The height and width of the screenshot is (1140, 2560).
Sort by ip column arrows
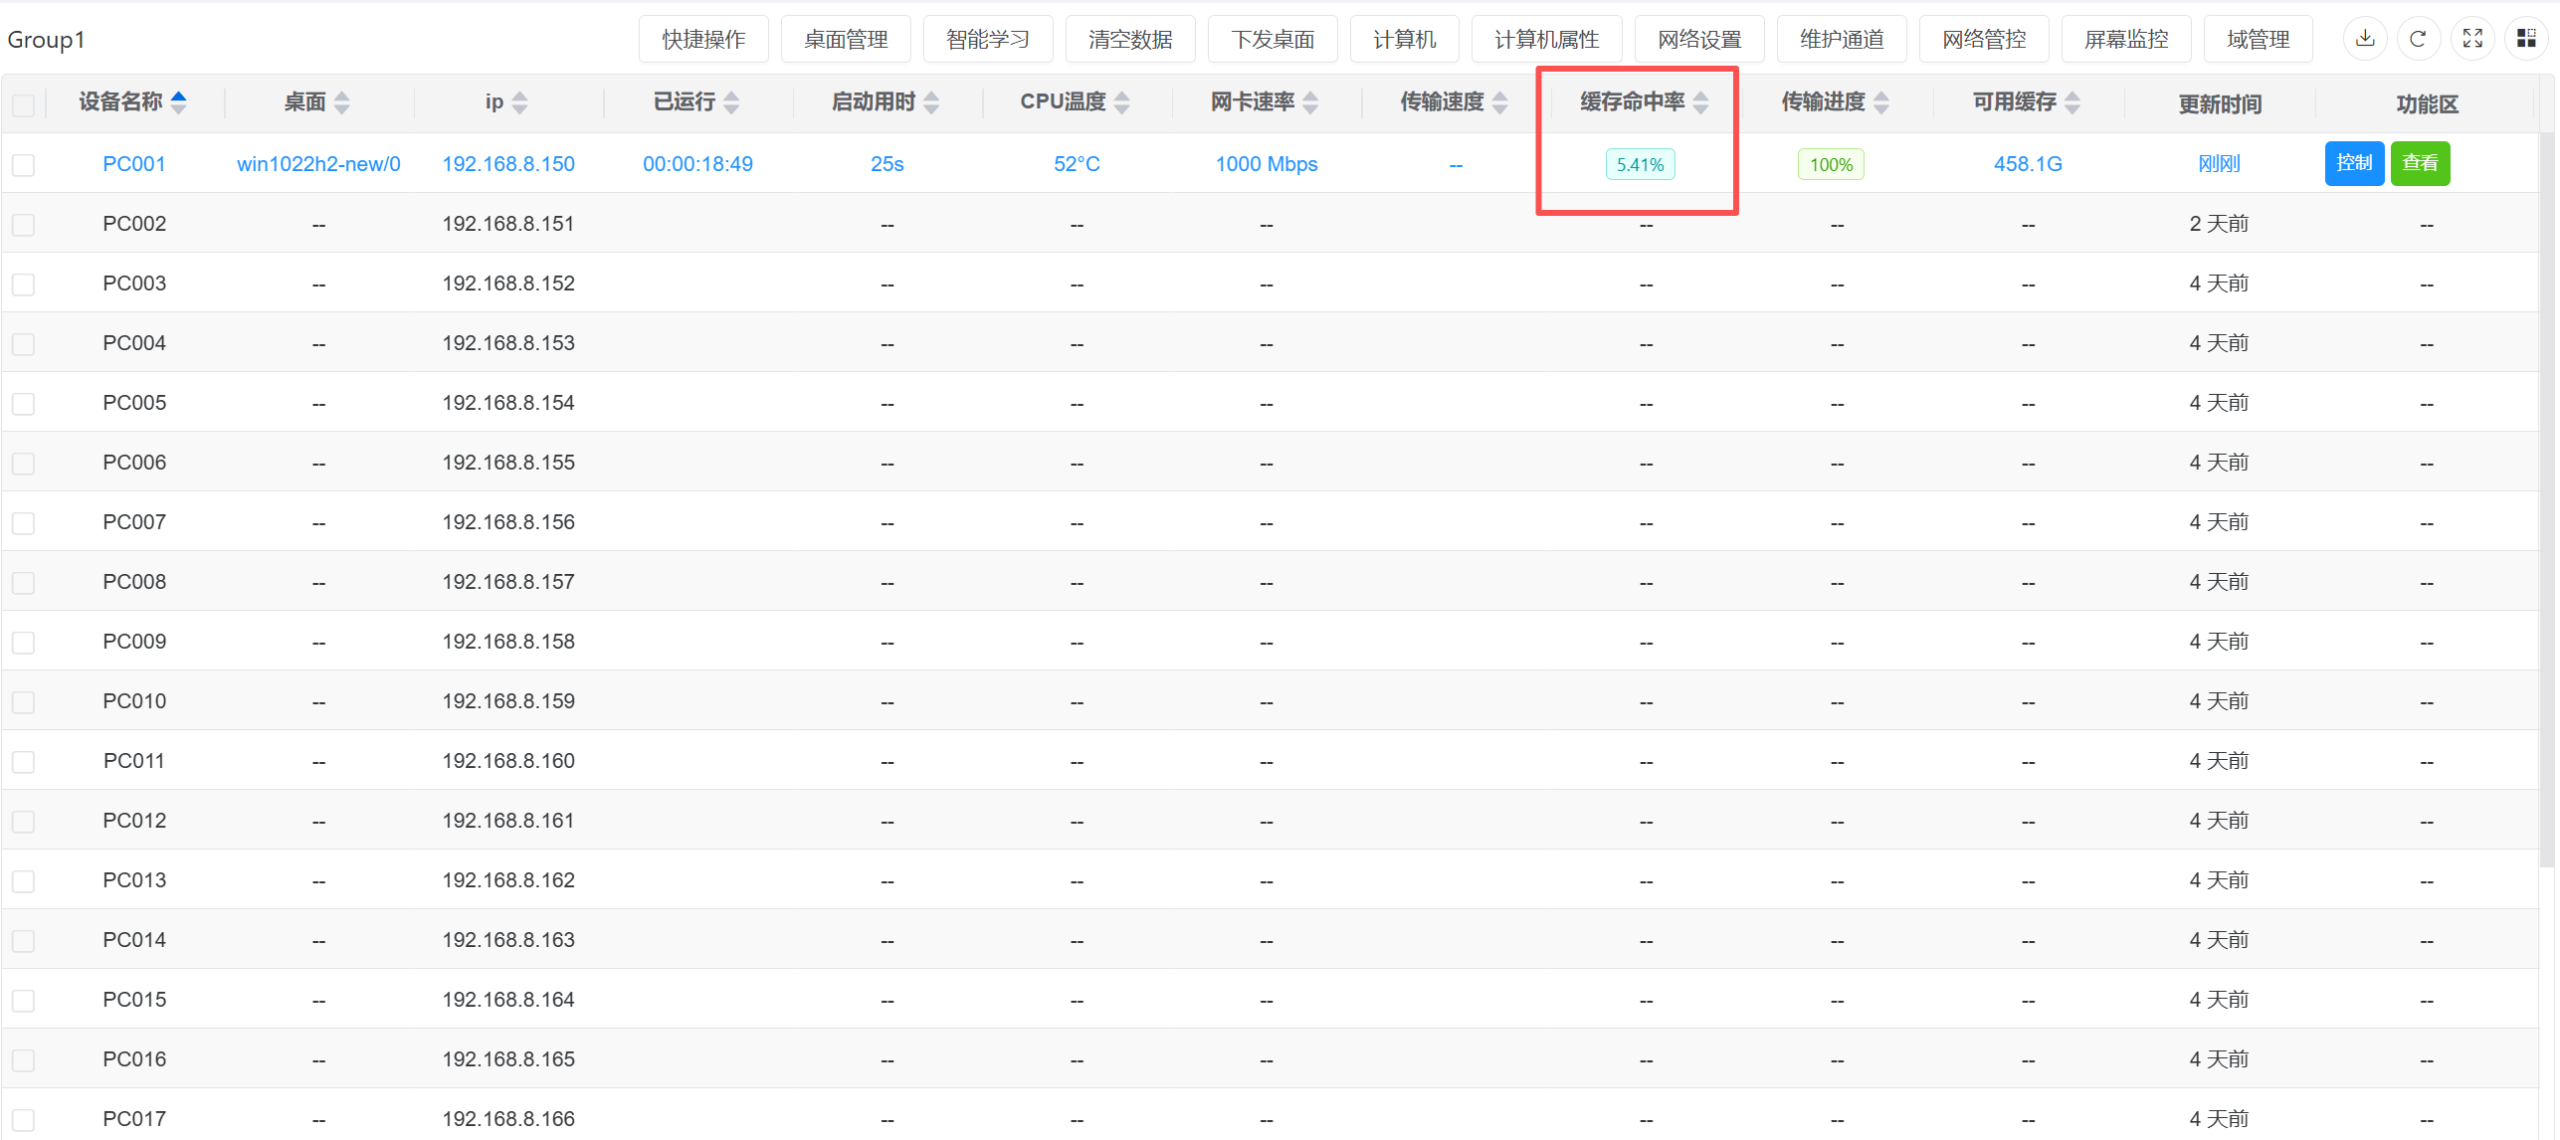pos(519,102)
